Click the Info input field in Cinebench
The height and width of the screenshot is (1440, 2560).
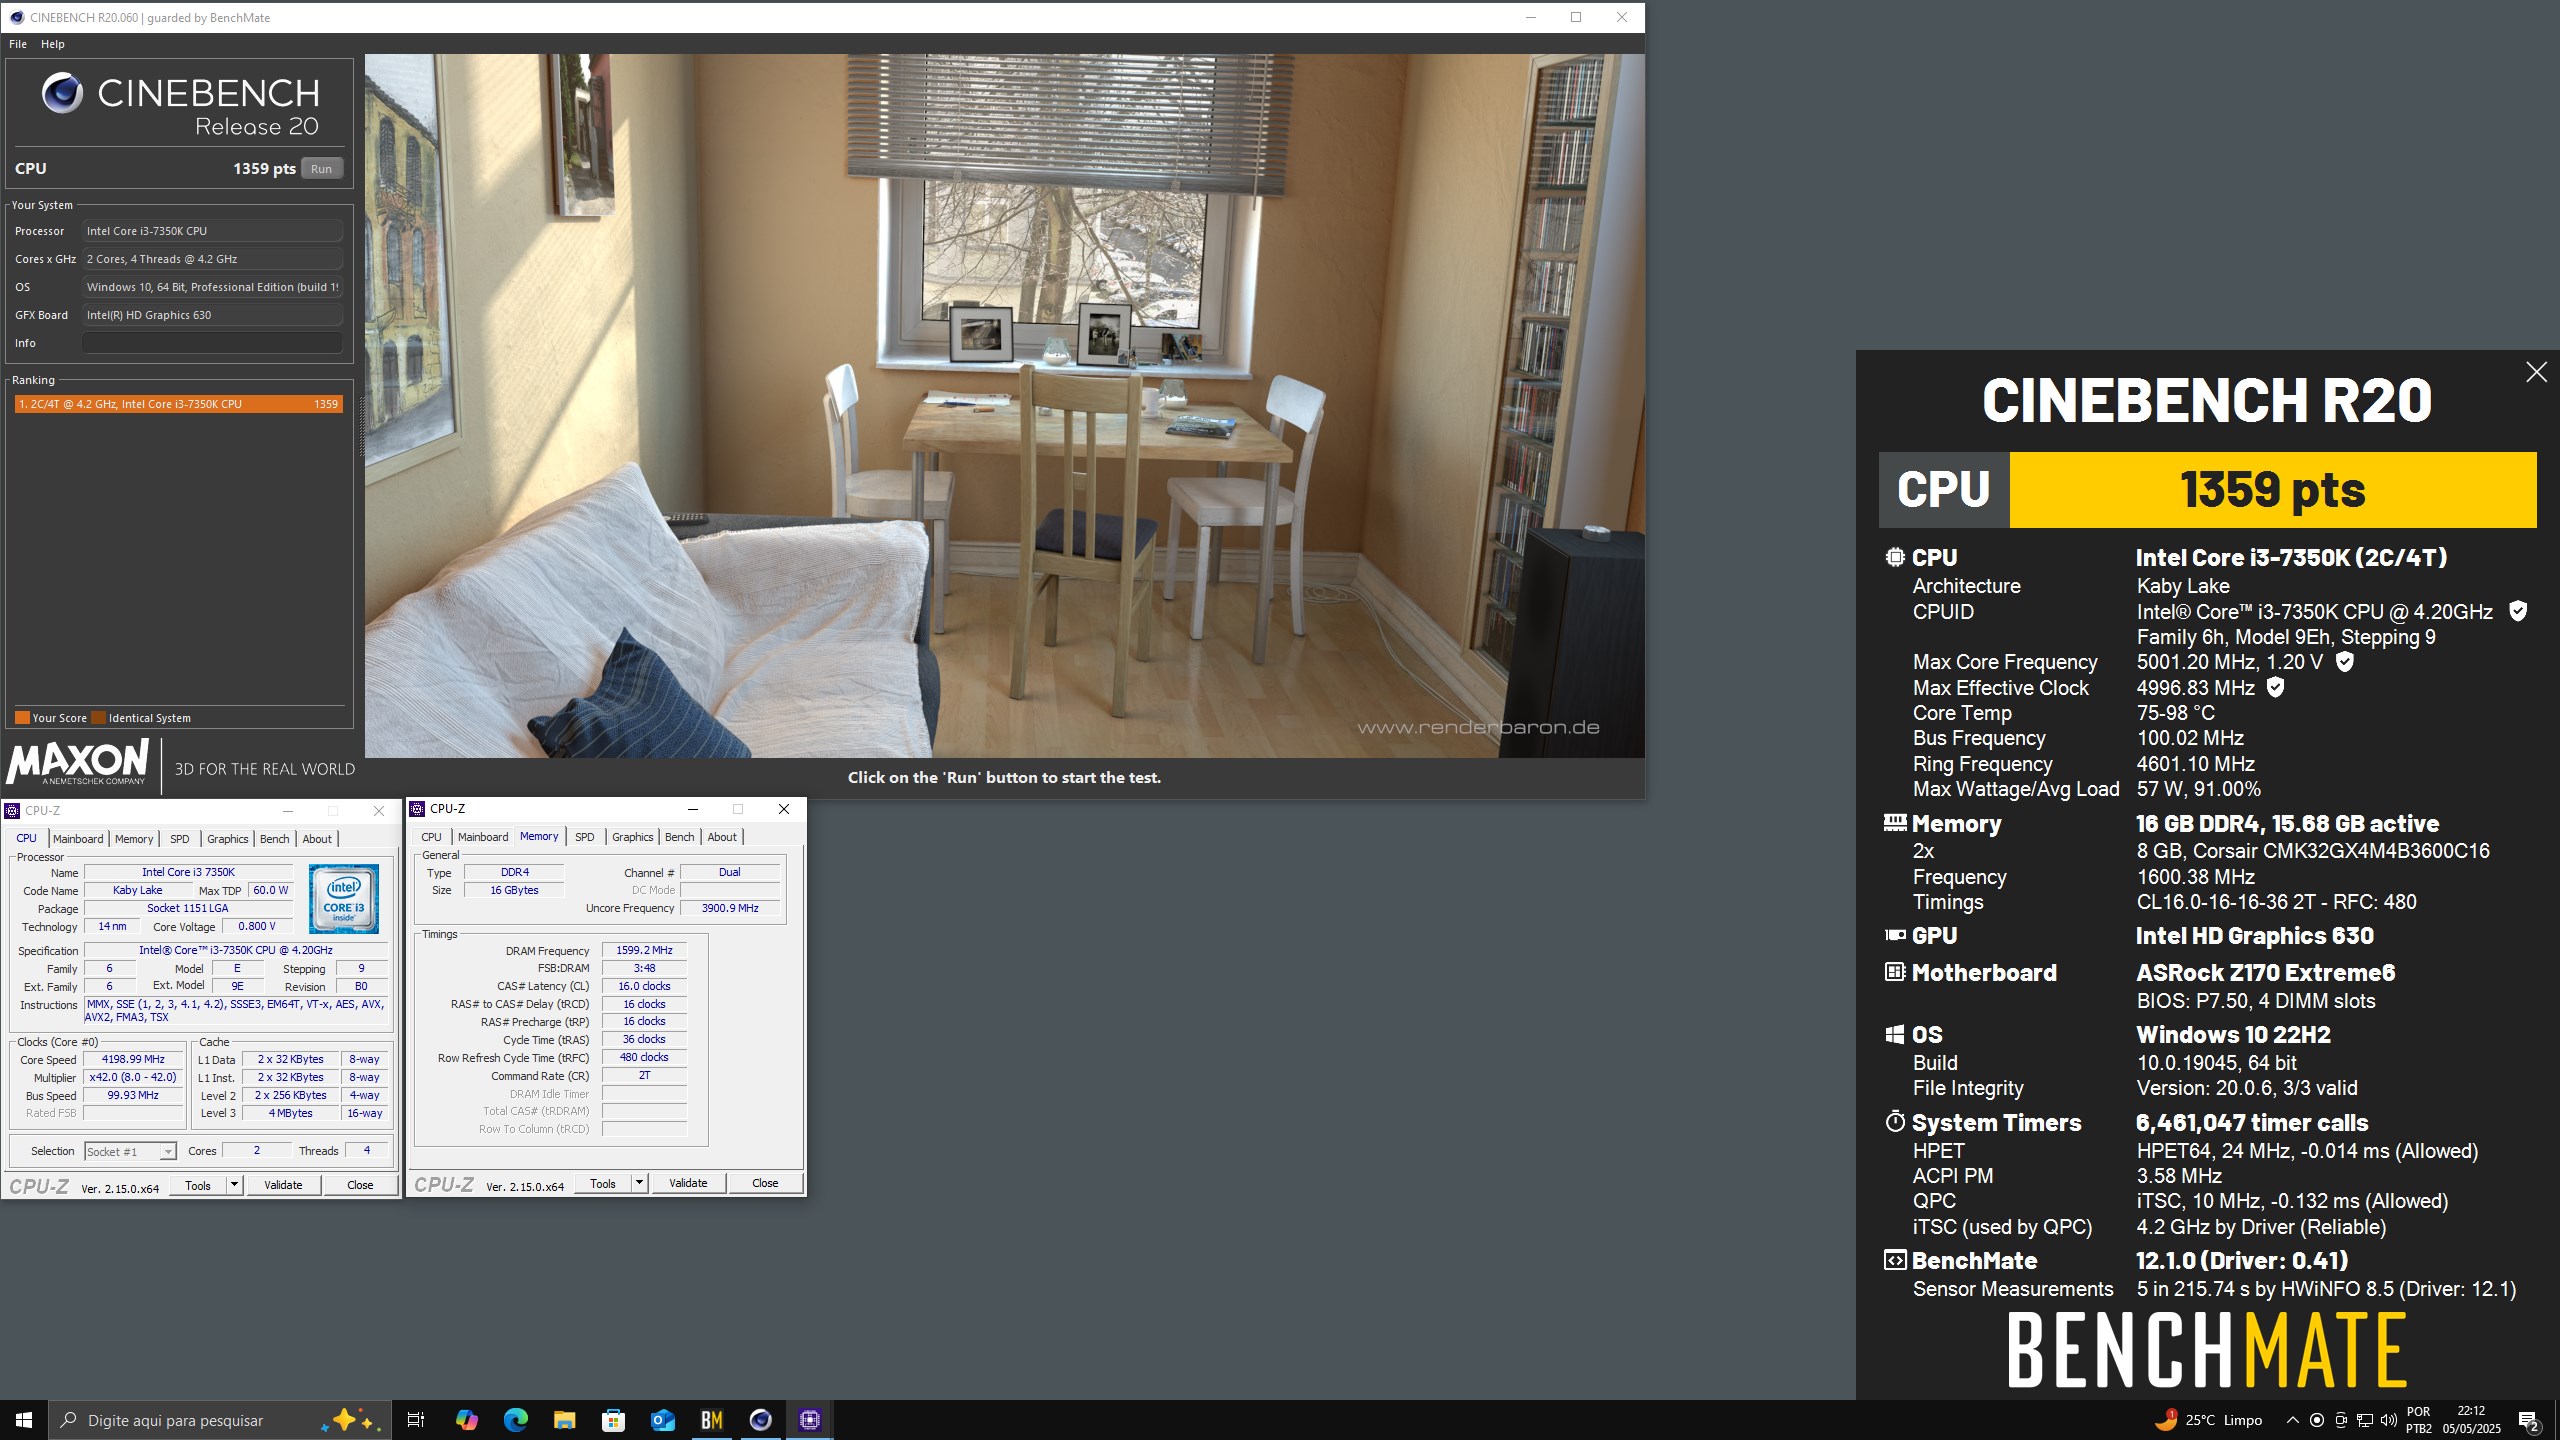(x=213, y=343)
